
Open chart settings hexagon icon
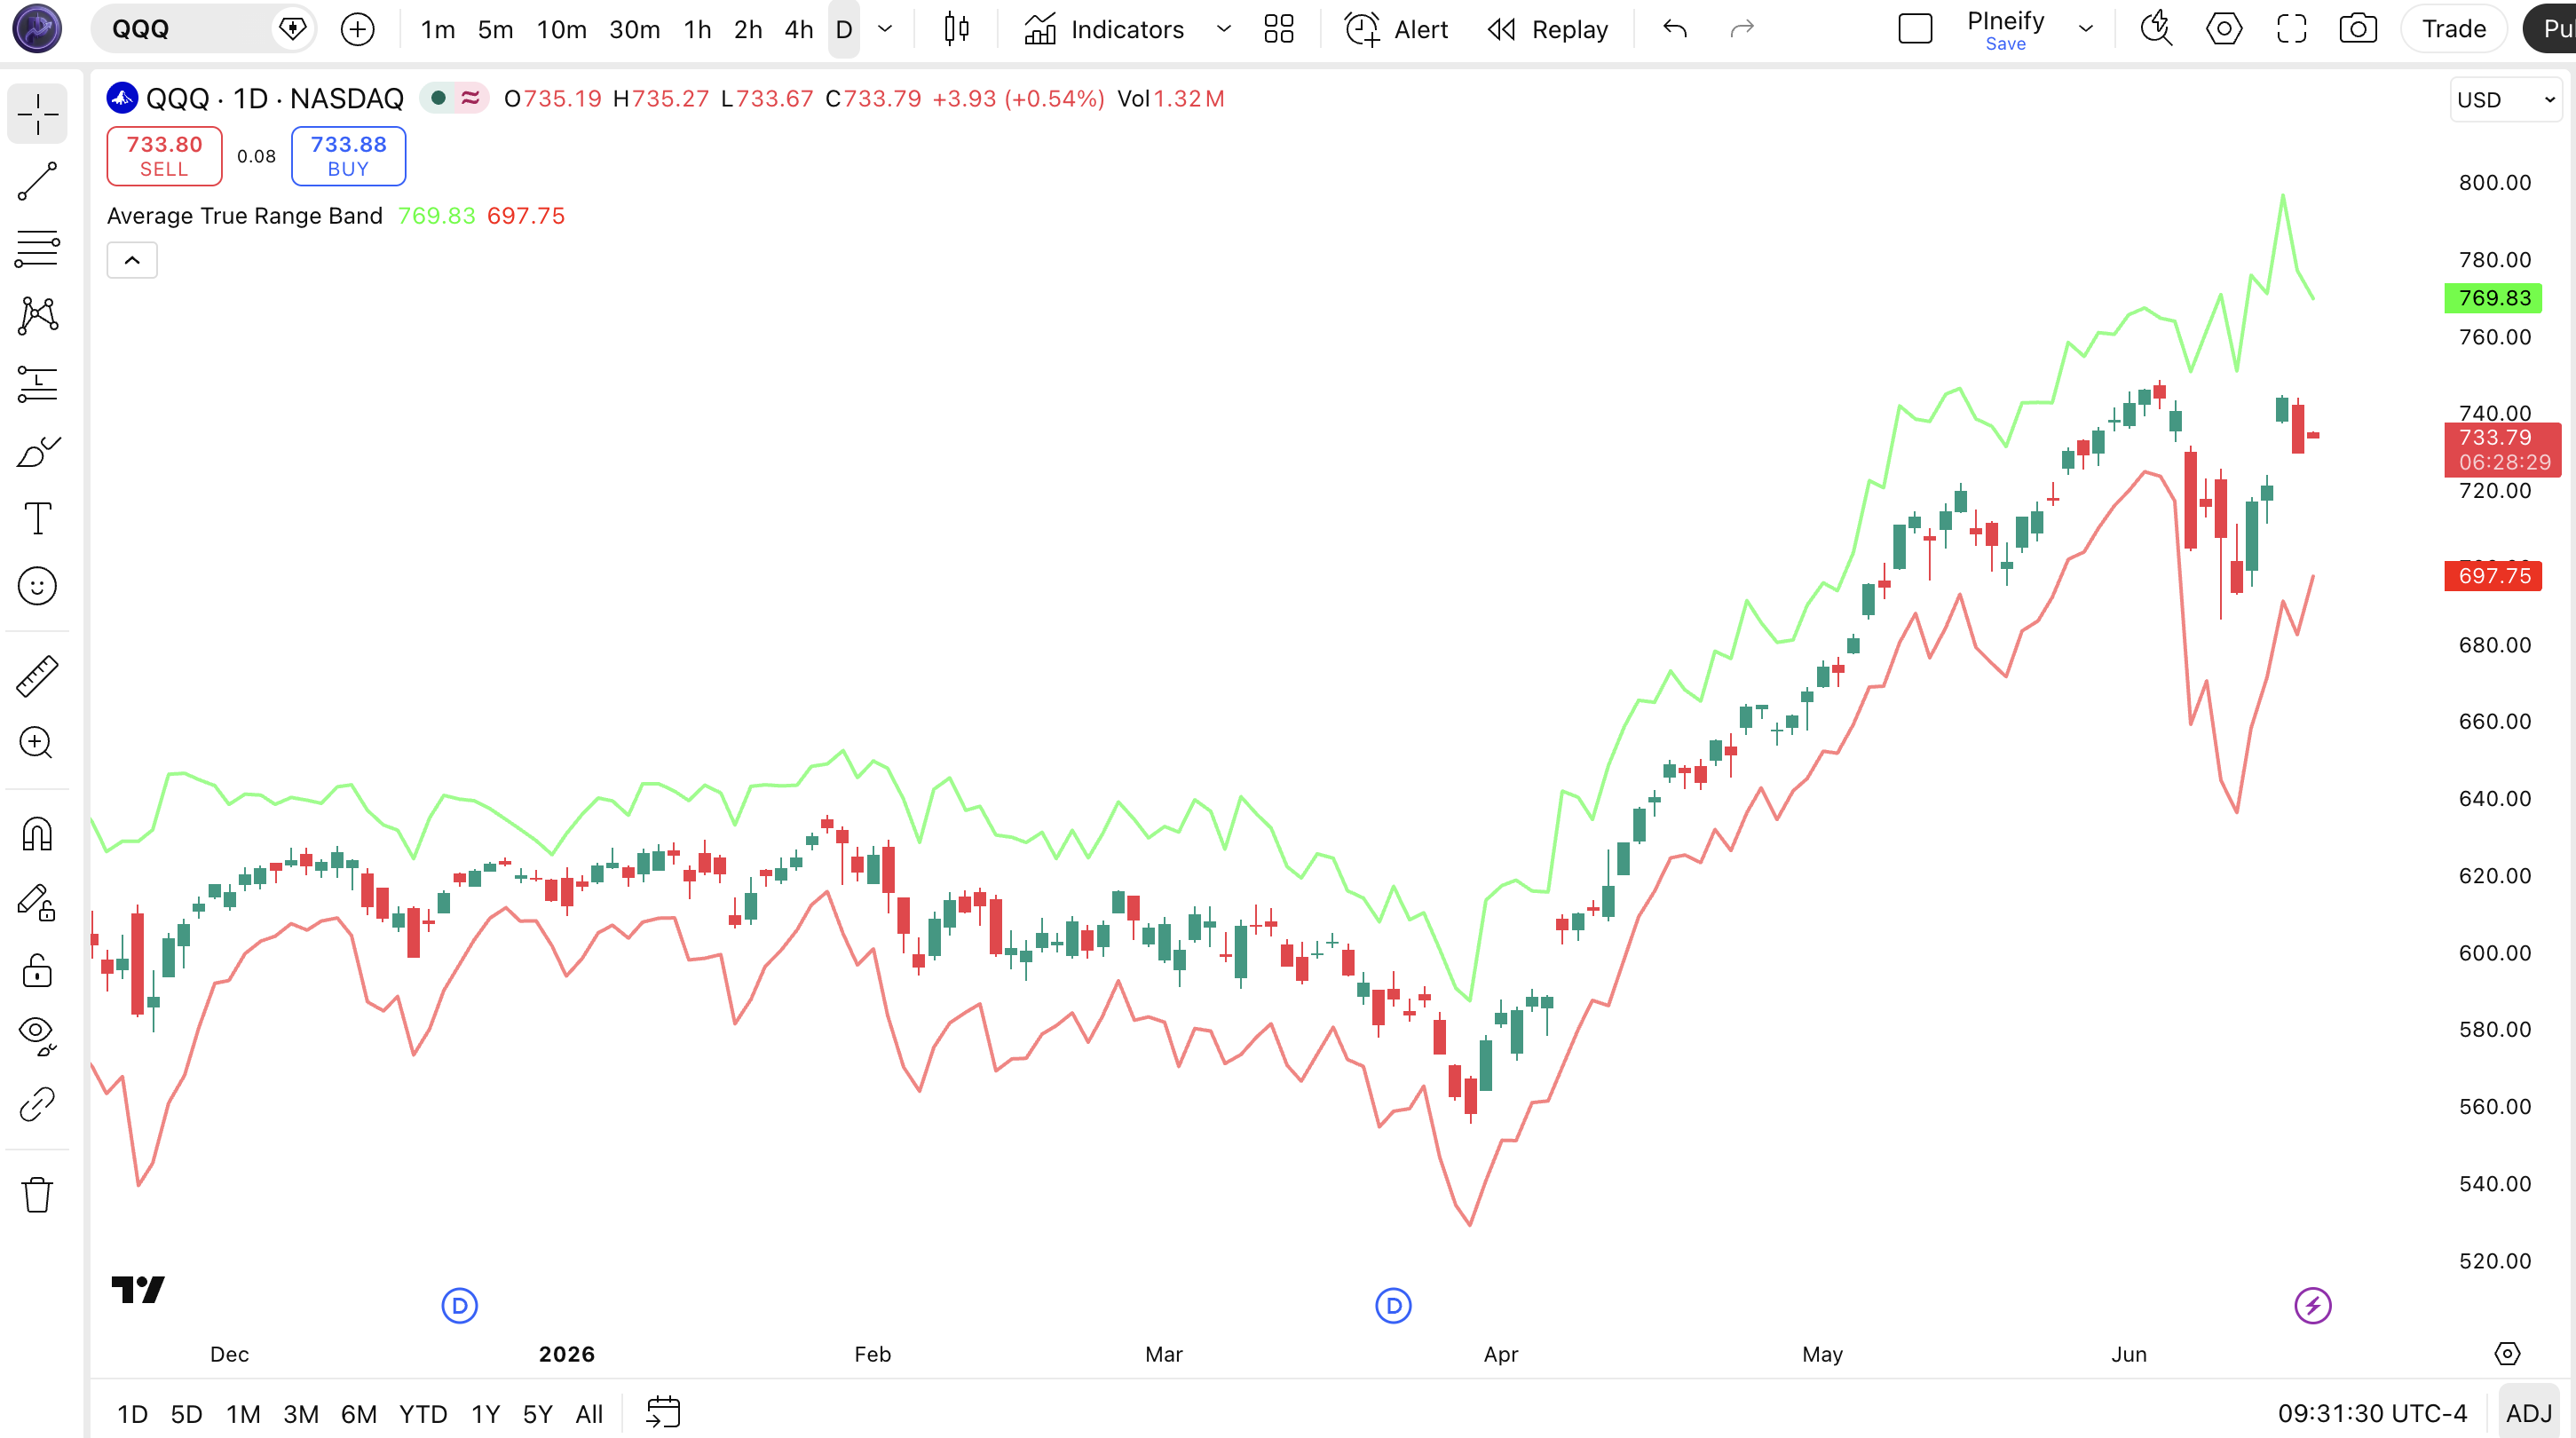pos(2224,29)
